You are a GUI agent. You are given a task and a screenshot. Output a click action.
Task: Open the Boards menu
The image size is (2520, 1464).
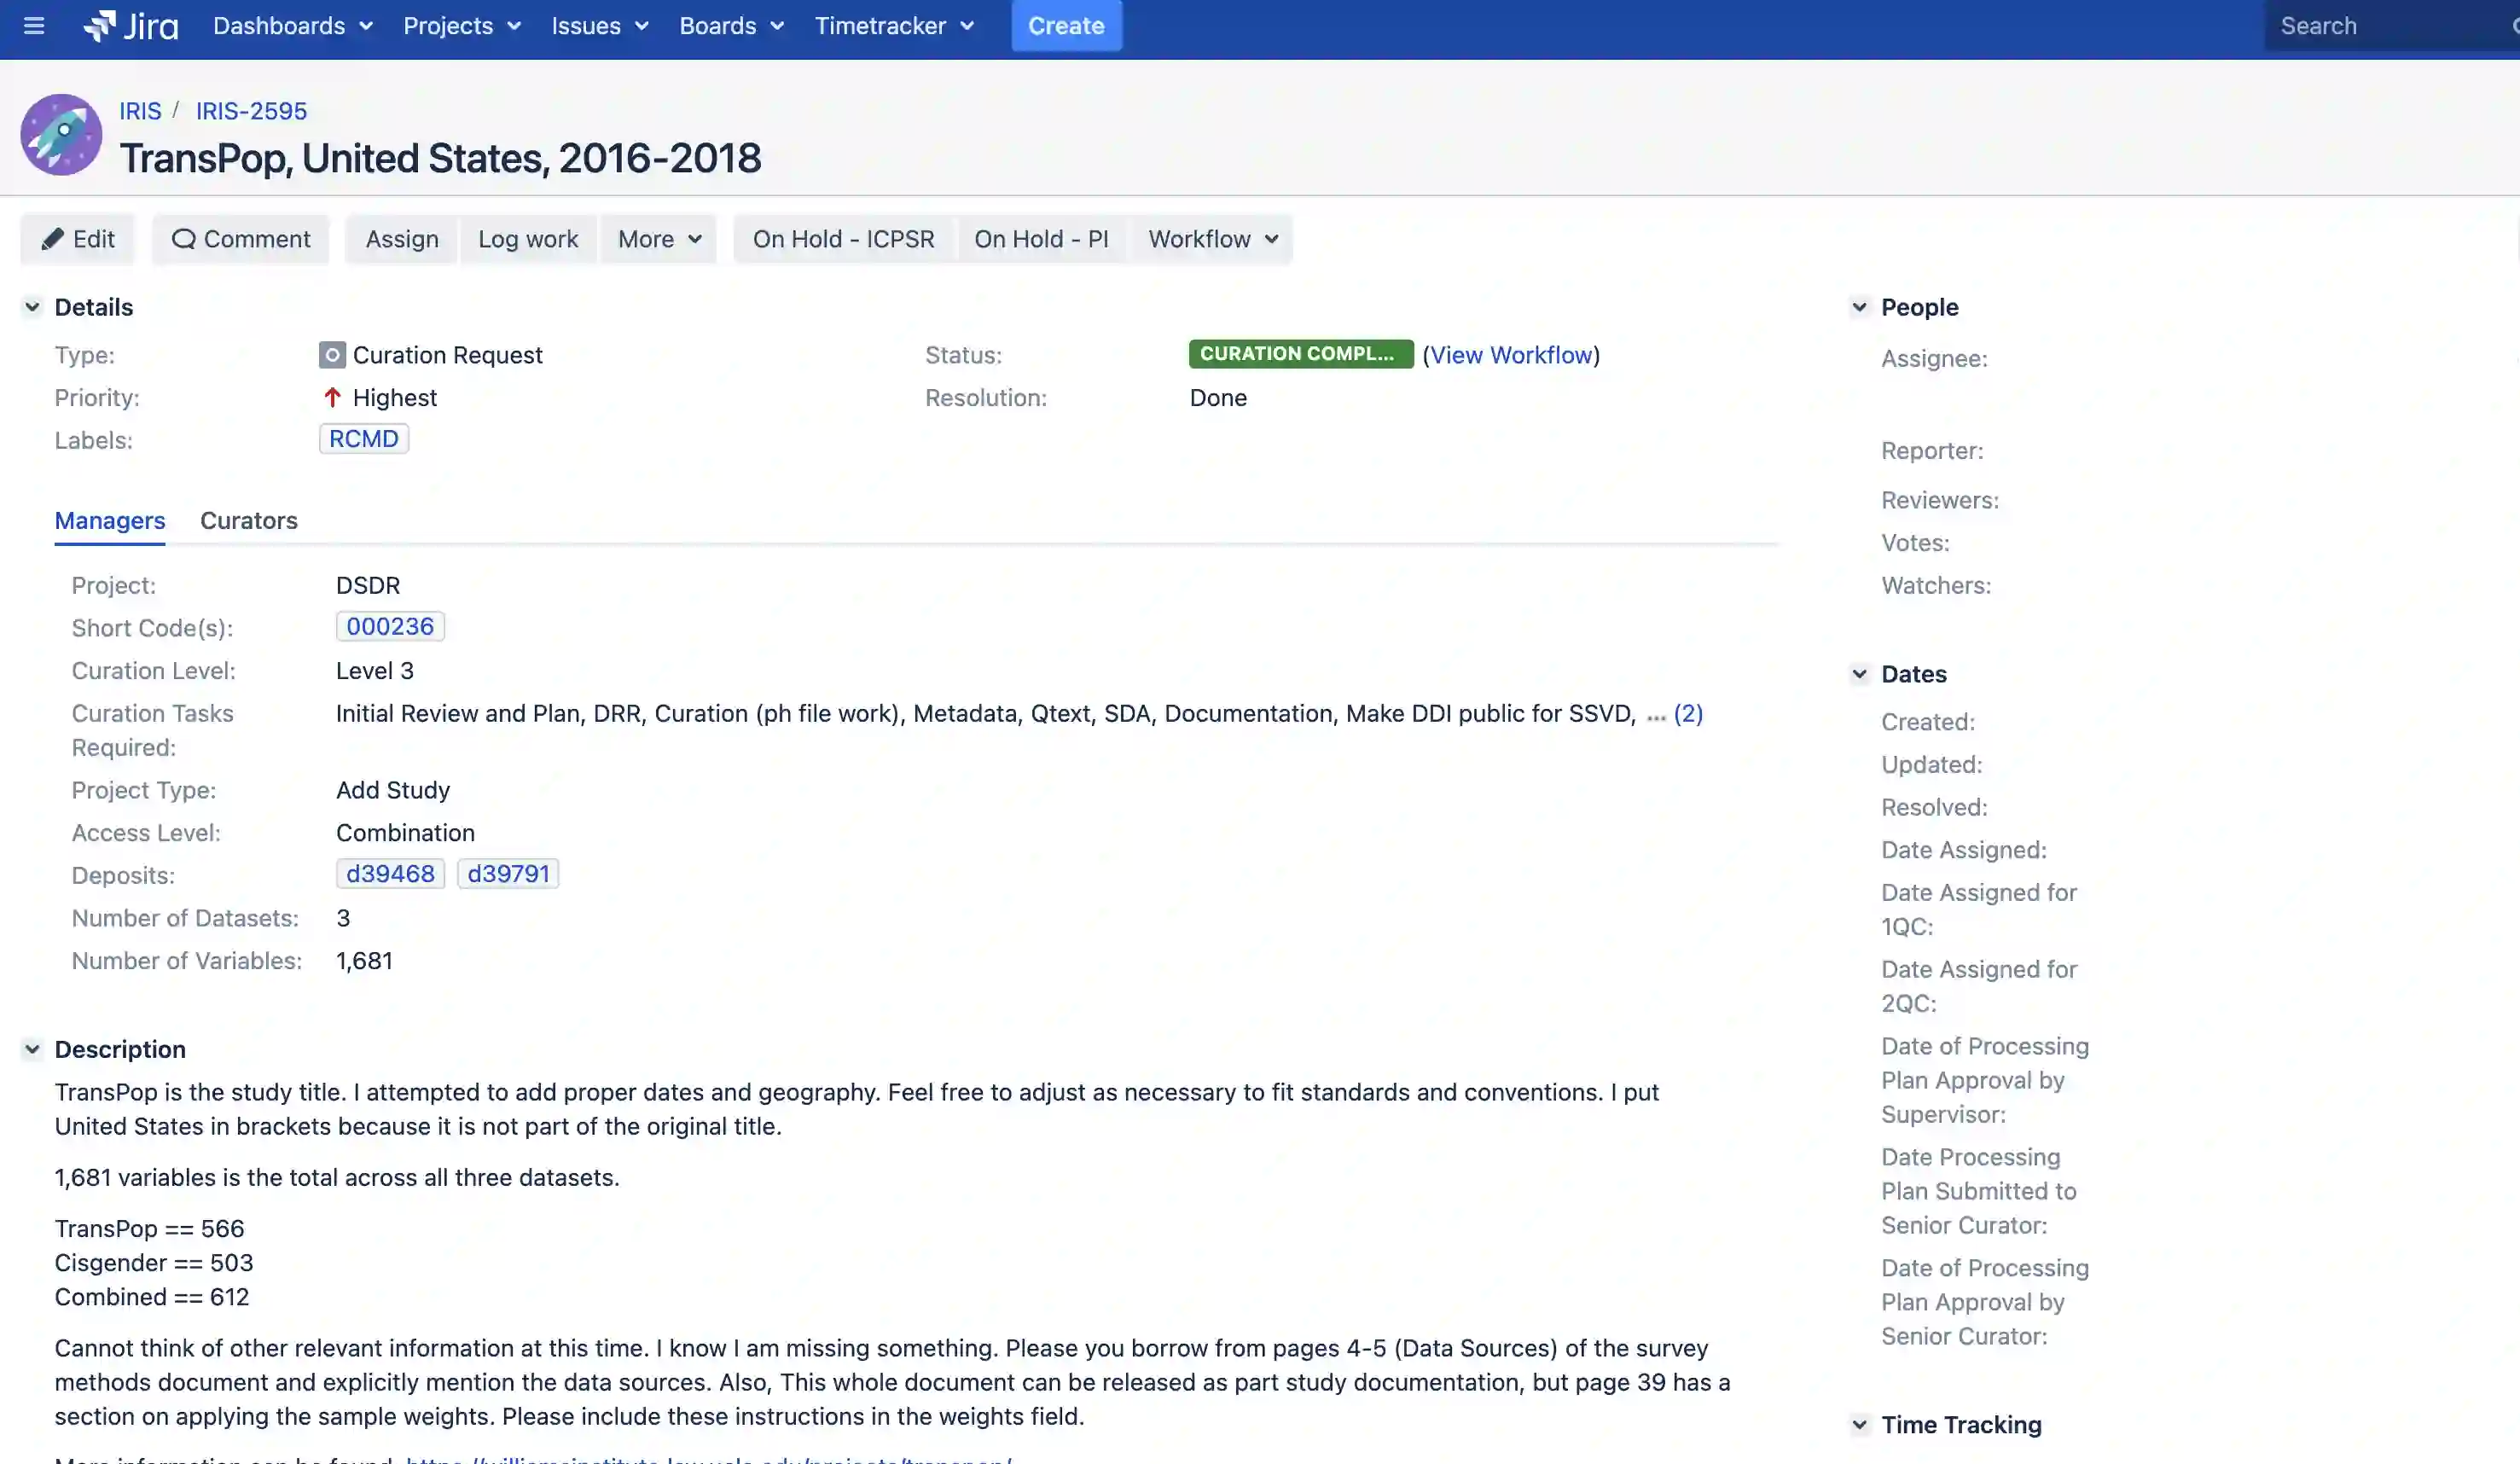(x=731, y=26)
